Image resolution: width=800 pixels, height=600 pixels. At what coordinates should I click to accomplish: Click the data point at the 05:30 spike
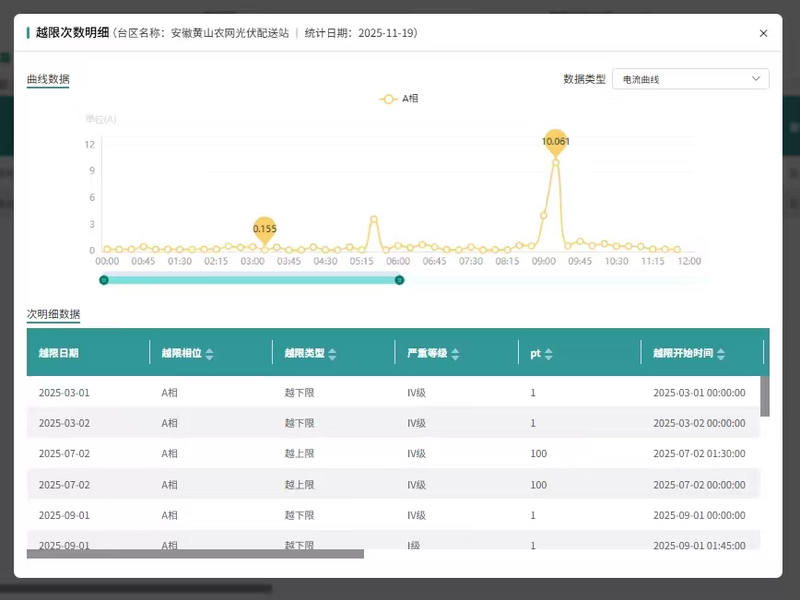[x=374, y=219]
